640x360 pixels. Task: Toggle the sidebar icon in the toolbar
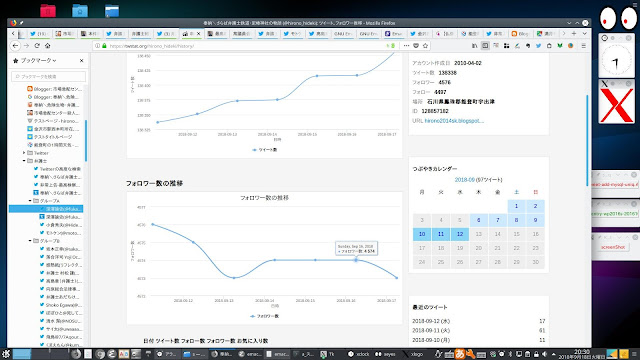[x=485, y=46]
